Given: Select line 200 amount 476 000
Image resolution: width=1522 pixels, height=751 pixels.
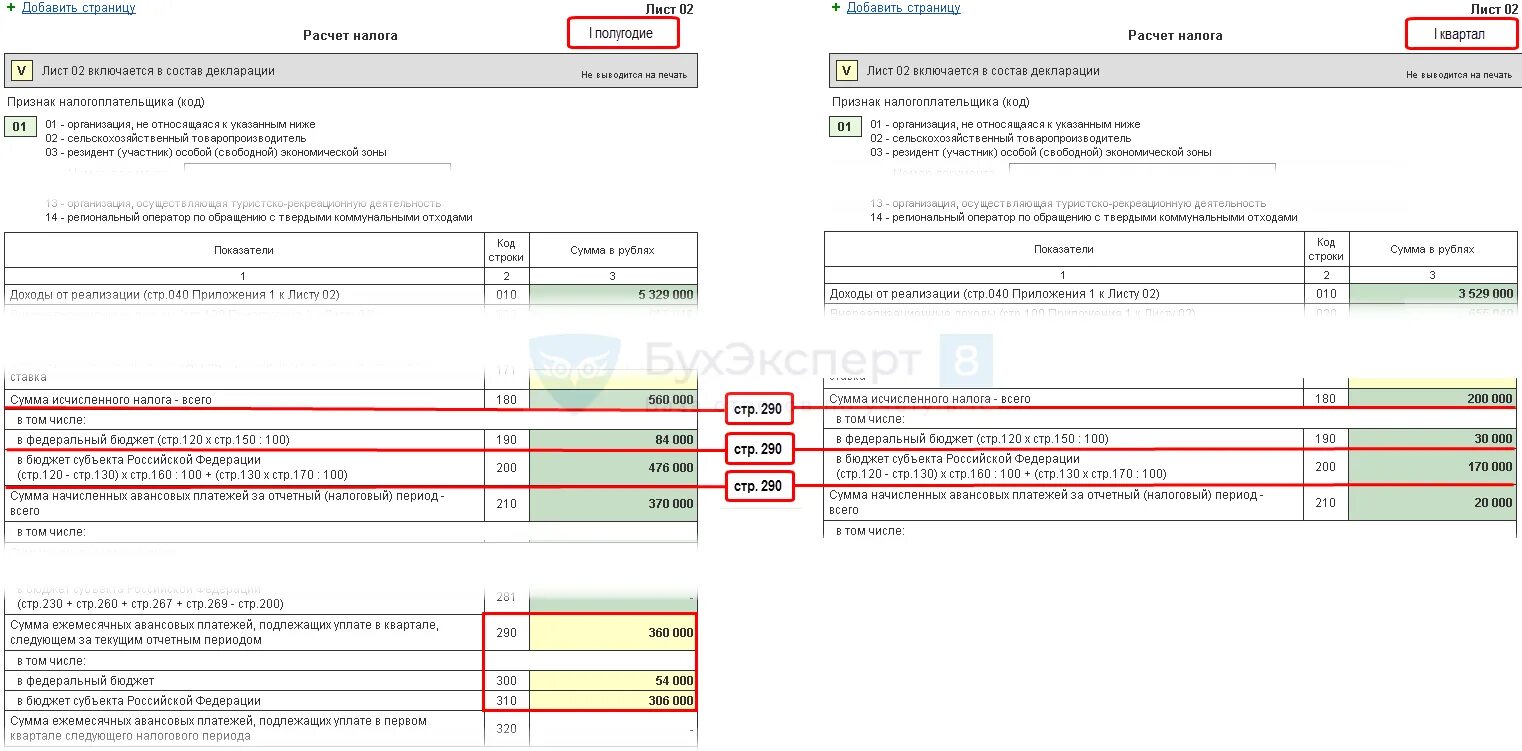Looking at the screenshot, I should [x=613, y=468].
